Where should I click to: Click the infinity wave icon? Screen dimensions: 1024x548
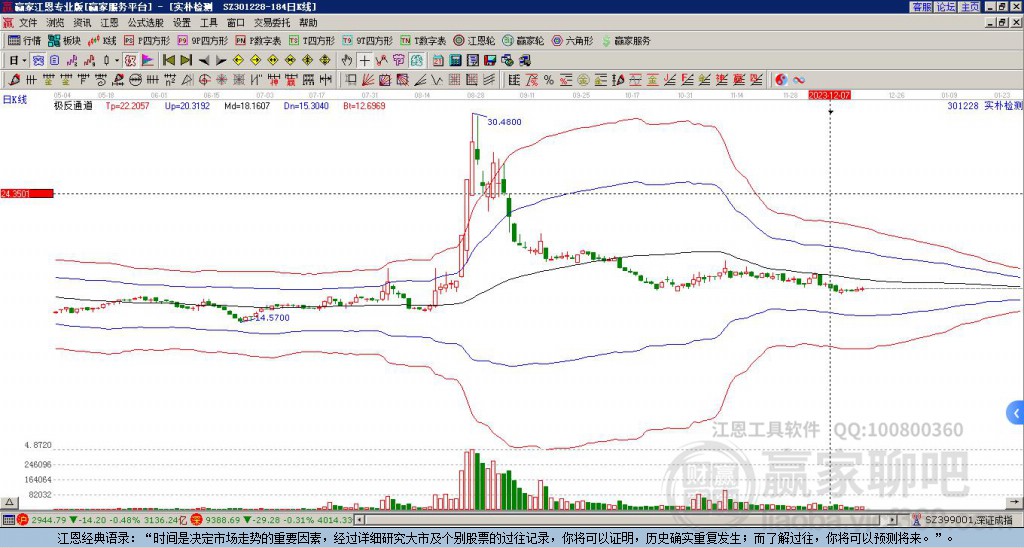[799, 80]
